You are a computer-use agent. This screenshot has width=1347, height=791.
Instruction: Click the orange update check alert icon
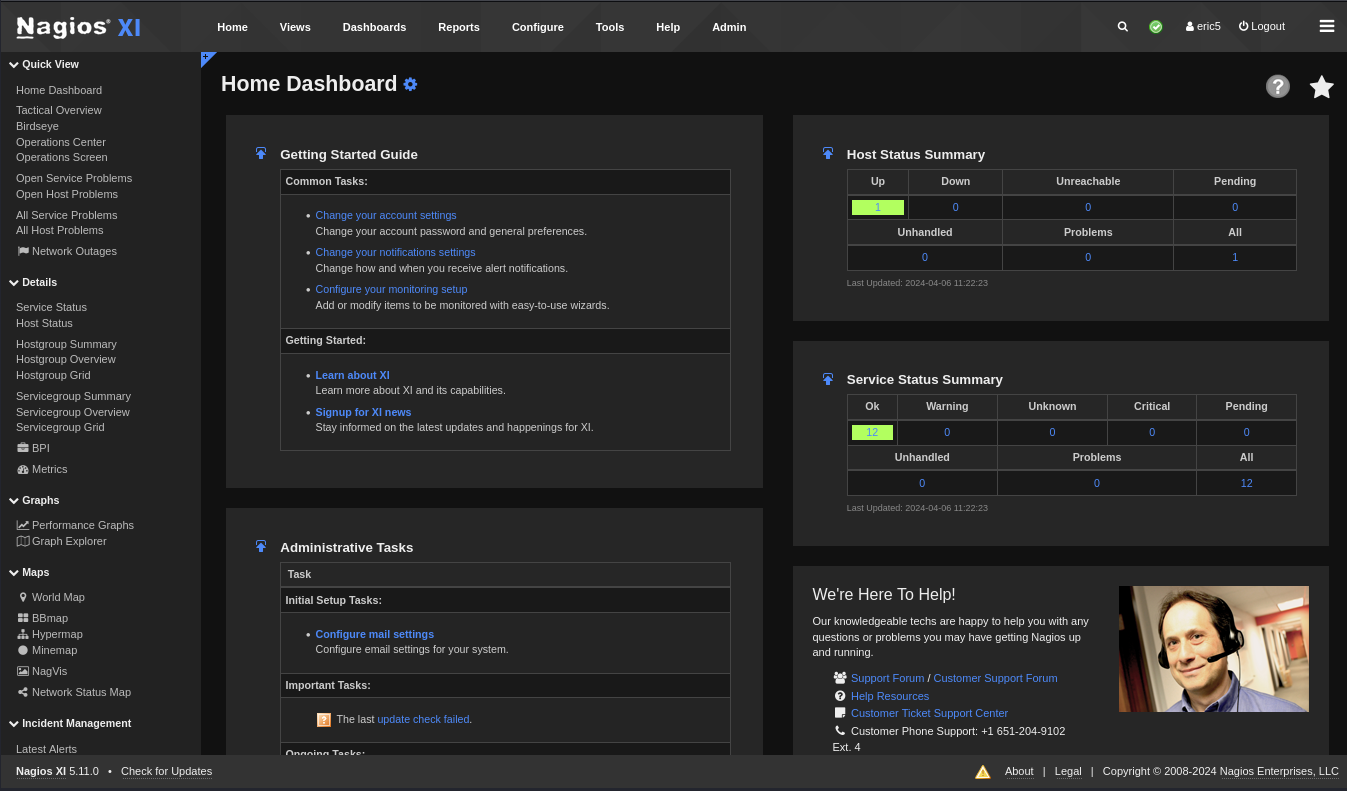[324, 719]
